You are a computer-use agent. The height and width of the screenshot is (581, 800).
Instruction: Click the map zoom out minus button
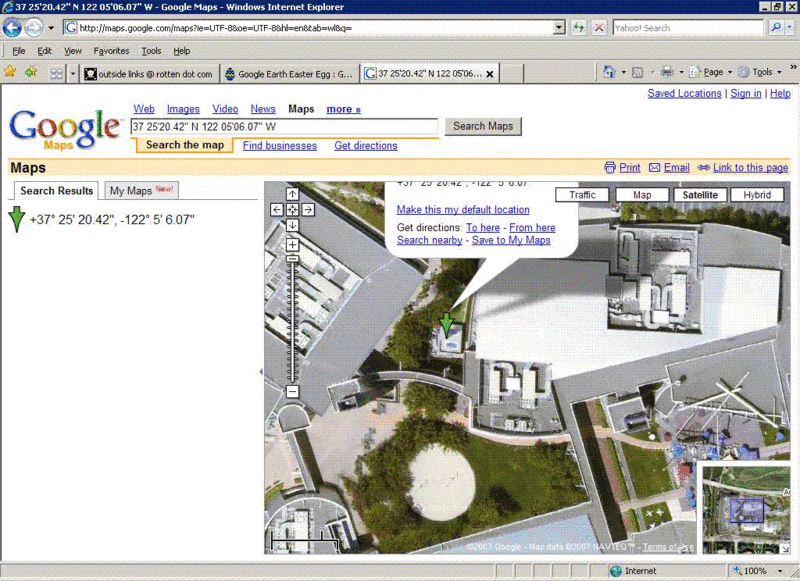[x=292, y=392]
